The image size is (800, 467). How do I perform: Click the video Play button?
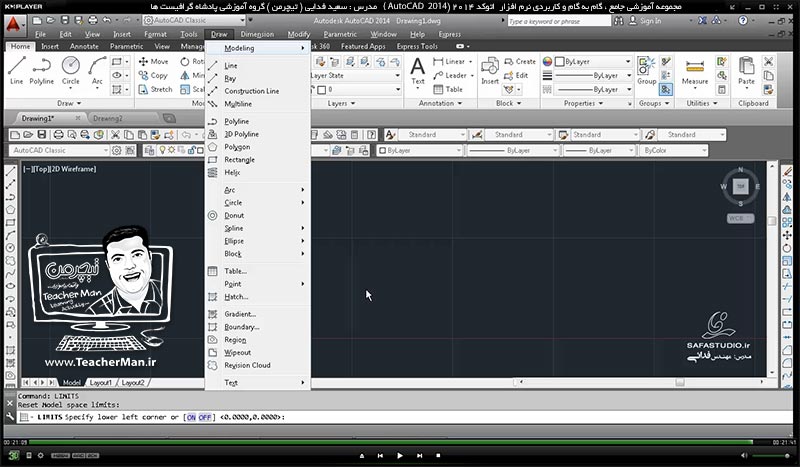tap(399, 455)
